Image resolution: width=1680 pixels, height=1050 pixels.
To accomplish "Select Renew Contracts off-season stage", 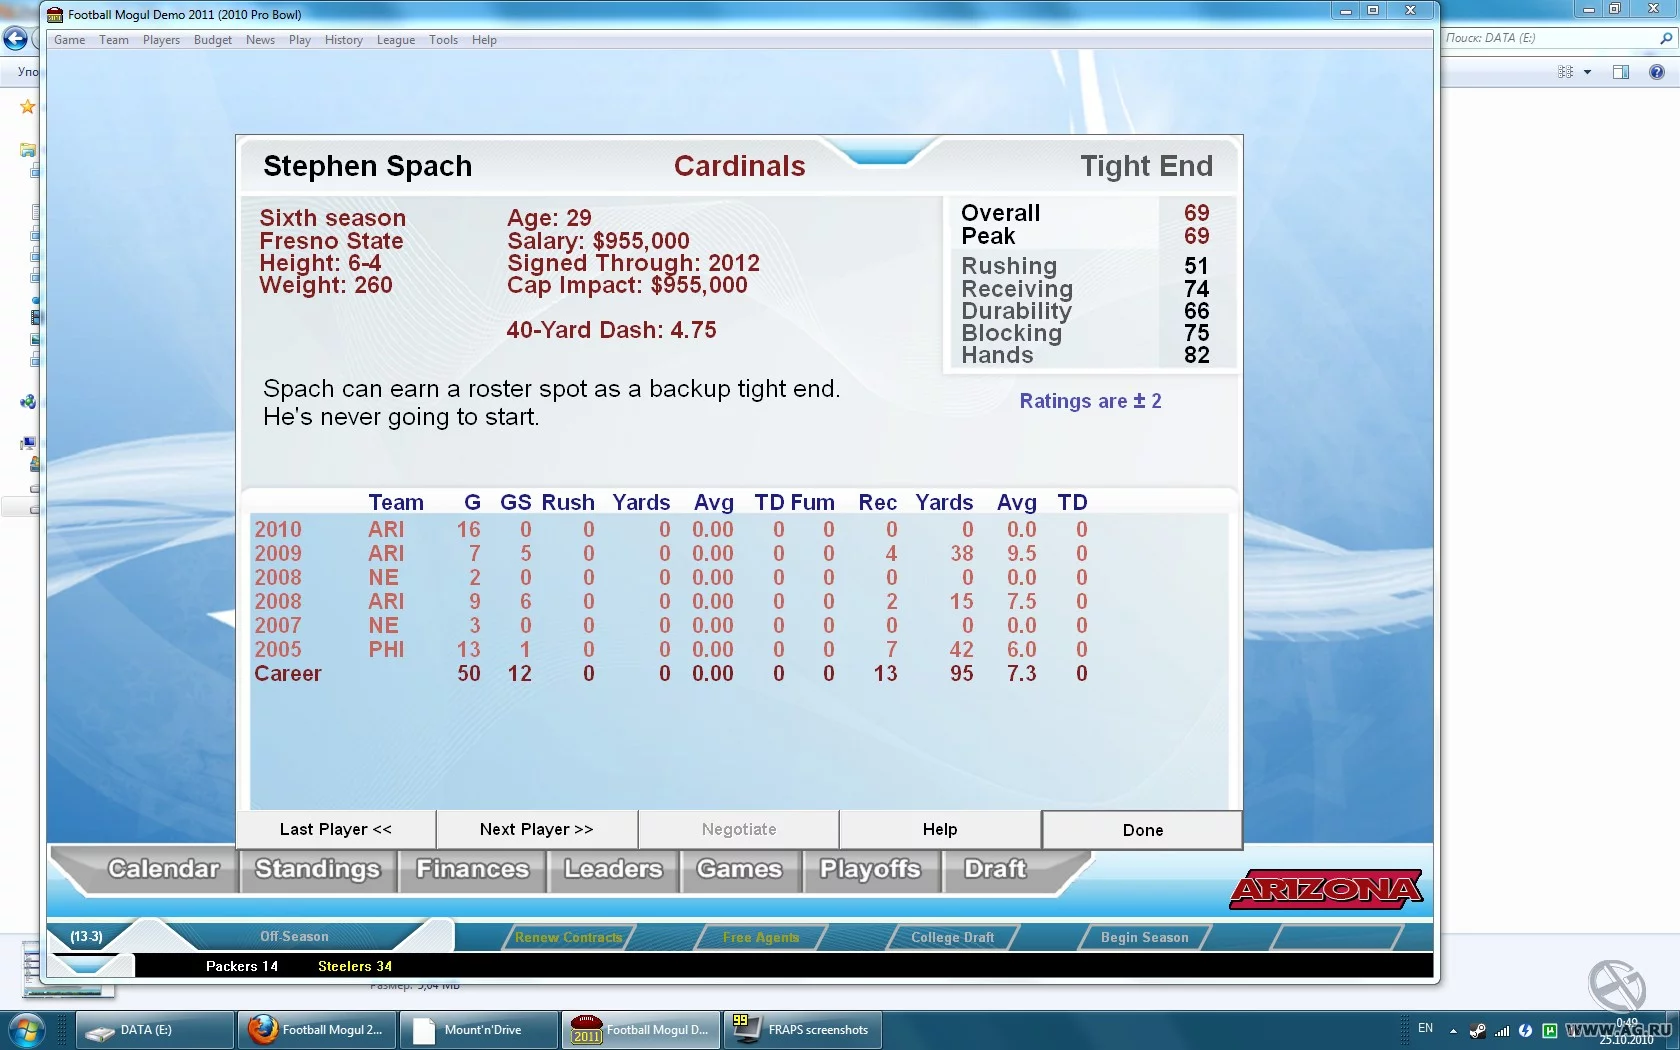I will click(x=568, y=937).
